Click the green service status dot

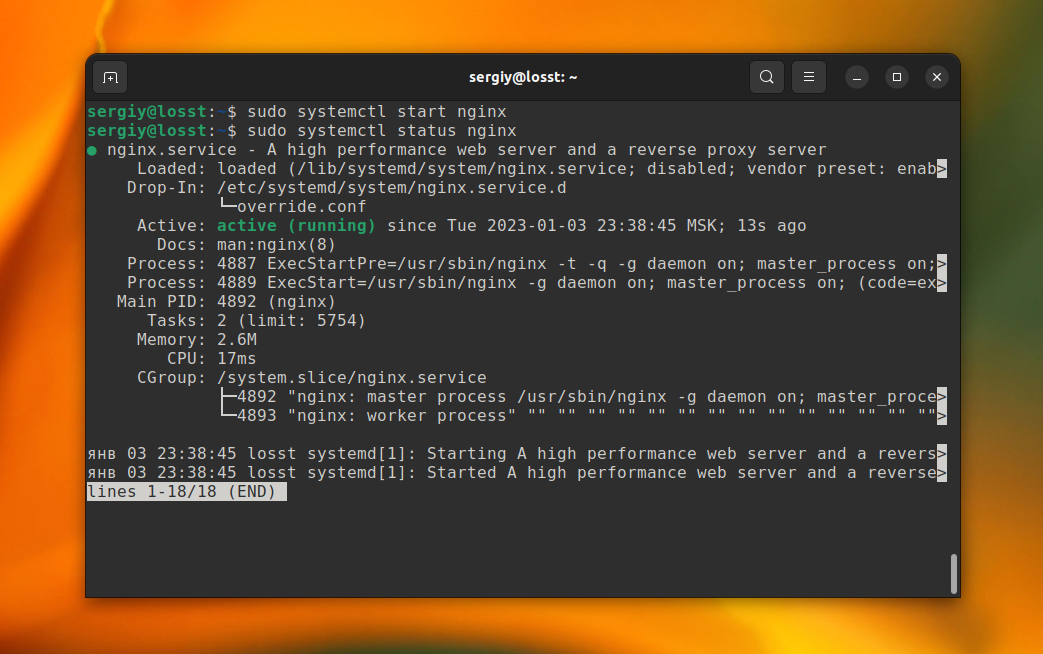click(x=92, y=150)
